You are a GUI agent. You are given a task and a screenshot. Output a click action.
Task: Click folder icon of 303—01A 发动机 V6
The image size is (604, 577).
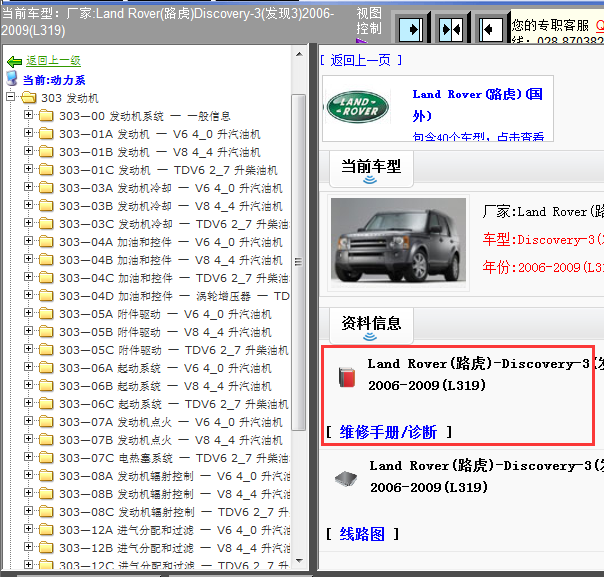tap(46, 133)
